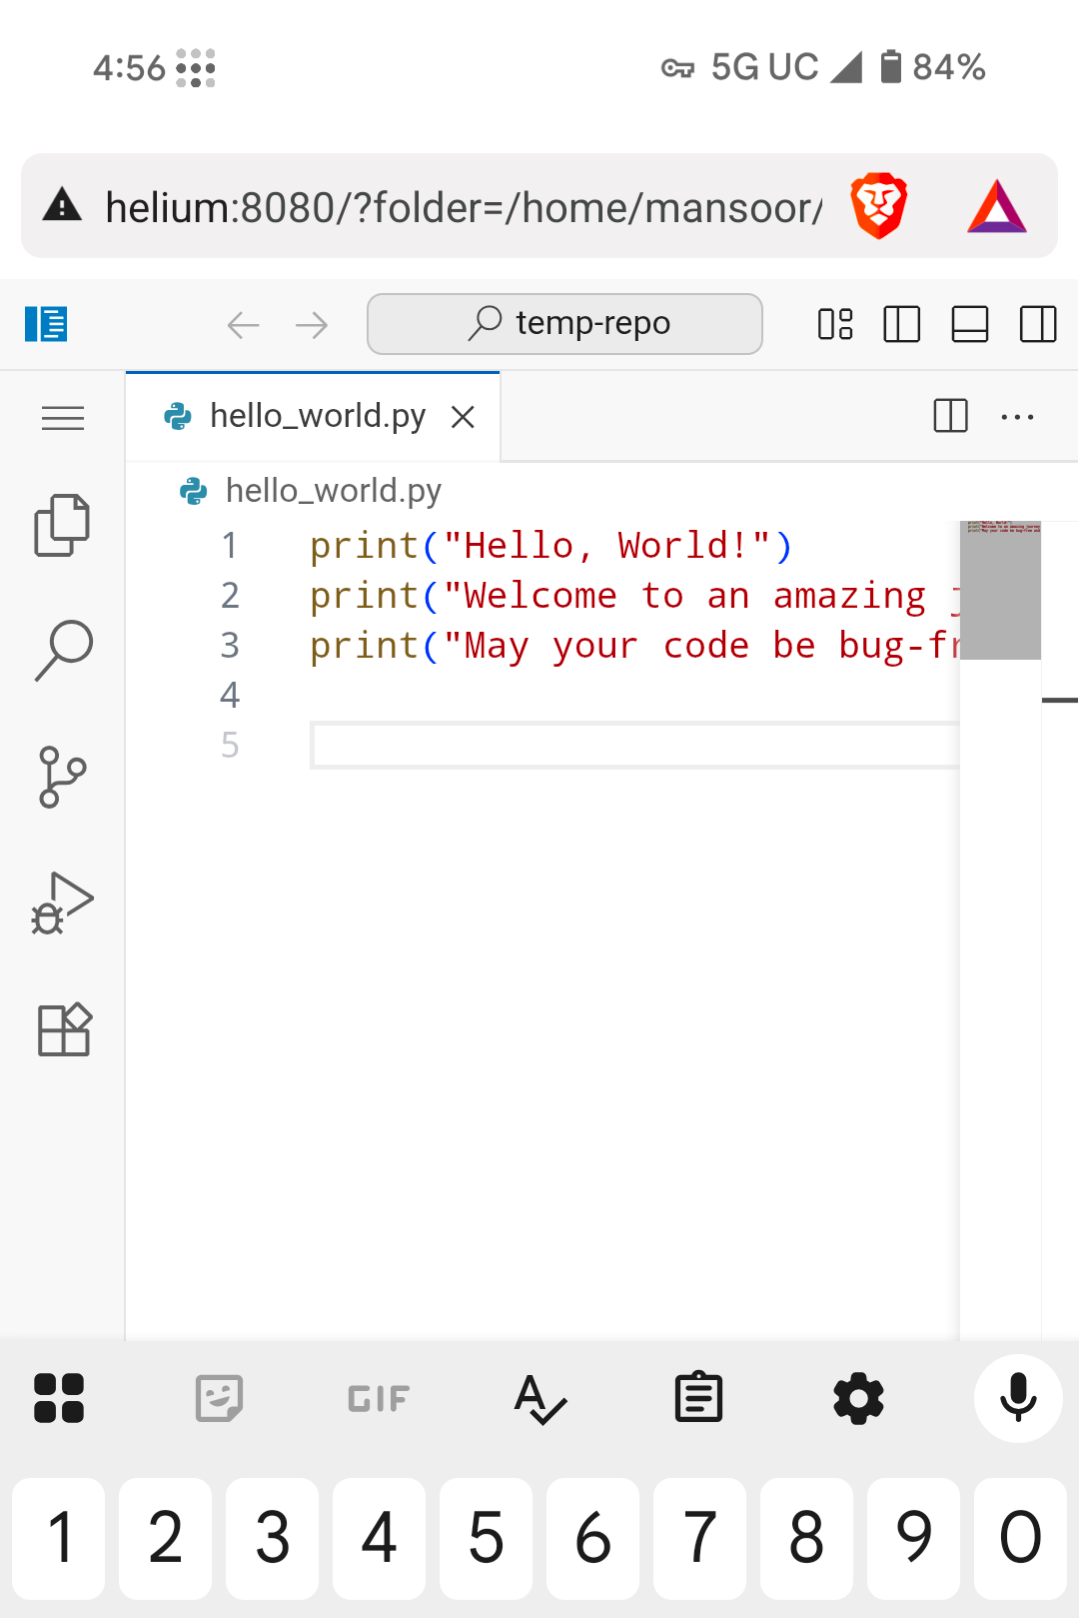Tap the 2 key on the keyboard
This screenshot has height=1618, width=1079.
(x=165, y=1538)
